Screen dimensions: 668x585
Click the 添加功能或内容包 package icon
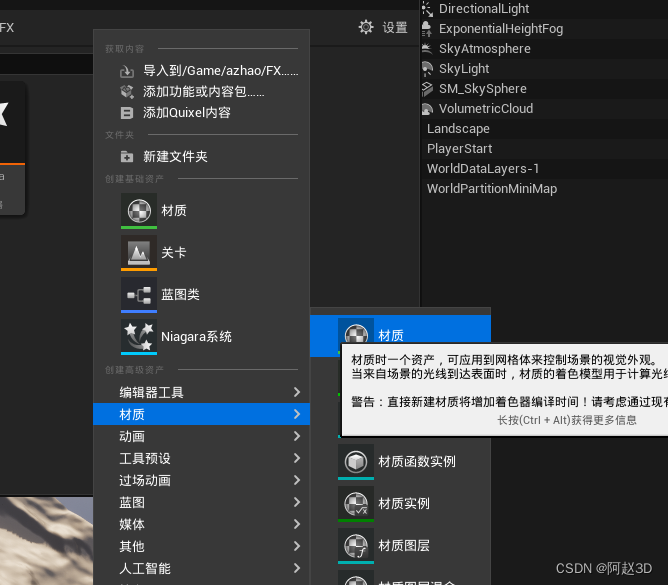click(x=127, y=92)
